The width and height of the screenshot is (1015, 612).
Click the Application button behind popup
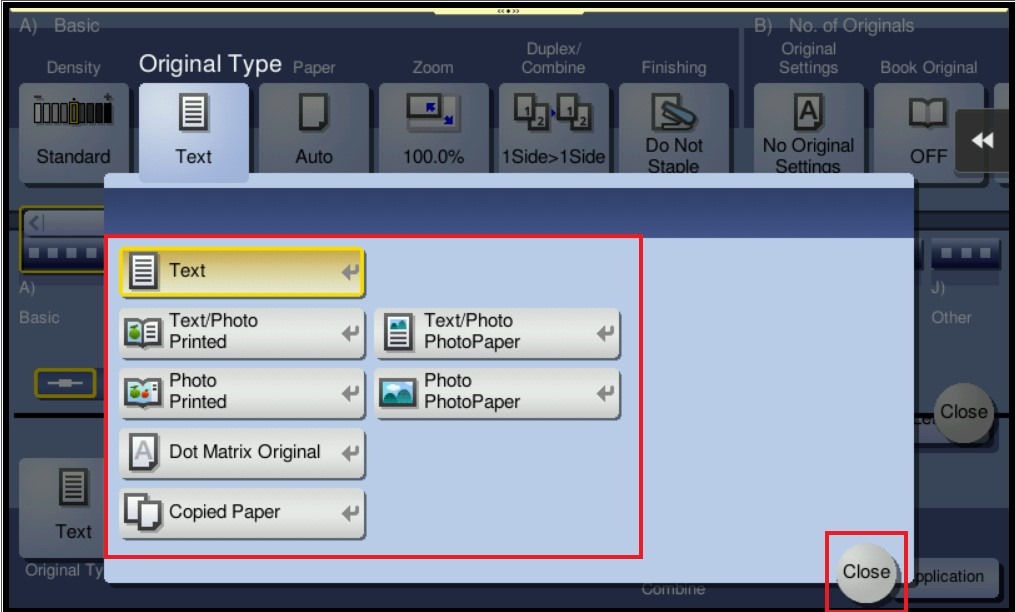(x=950, y=576)
